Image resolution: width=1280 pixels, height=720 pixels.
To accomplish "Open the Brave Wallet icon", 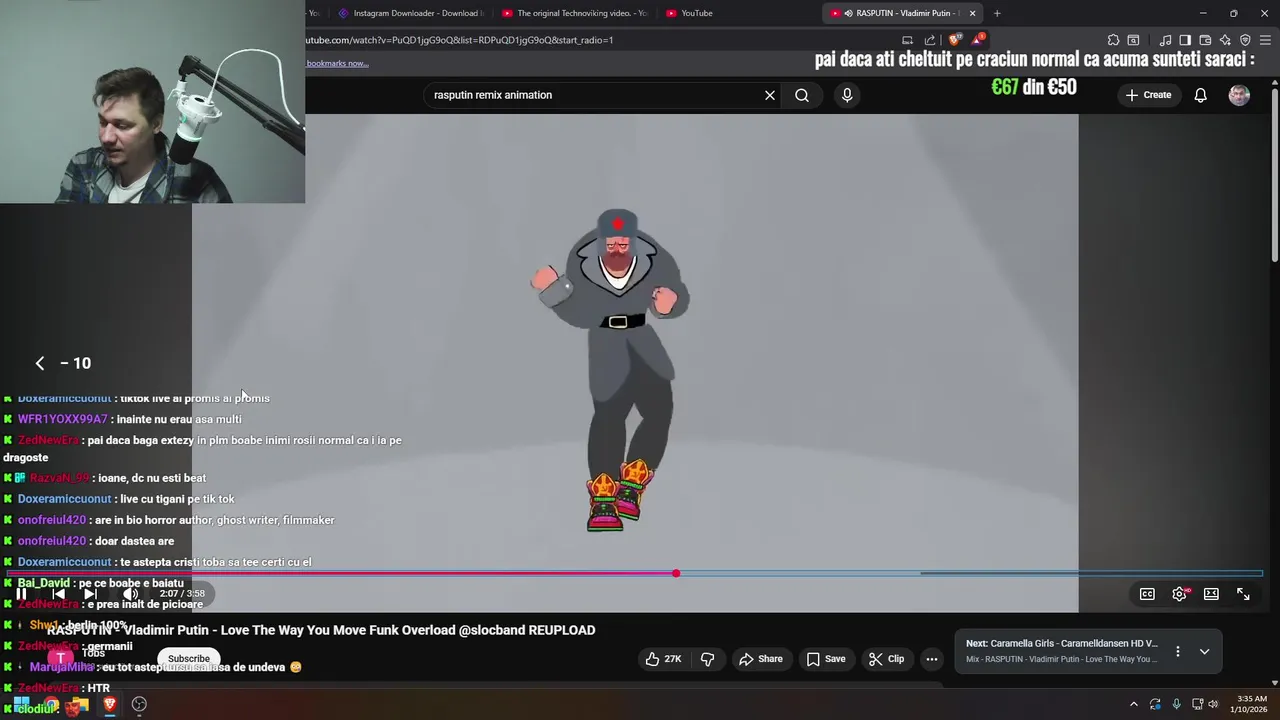I will pyautogui.click(x=1205, y=40).
